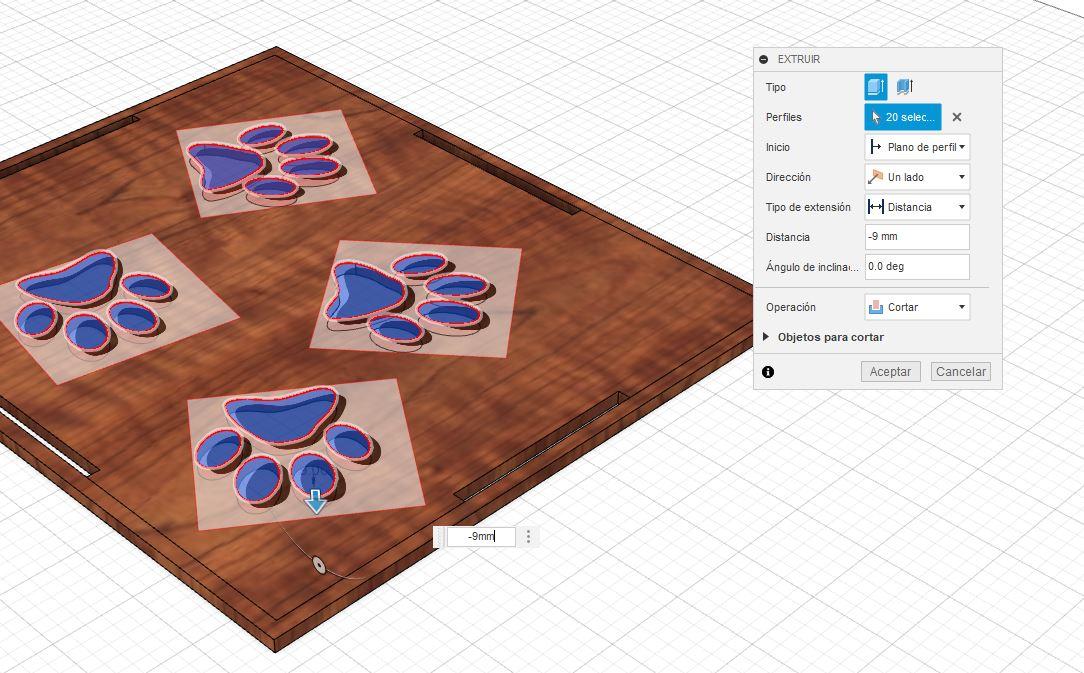Click the blue extrude distance arrow manipulator

(316, 501)
